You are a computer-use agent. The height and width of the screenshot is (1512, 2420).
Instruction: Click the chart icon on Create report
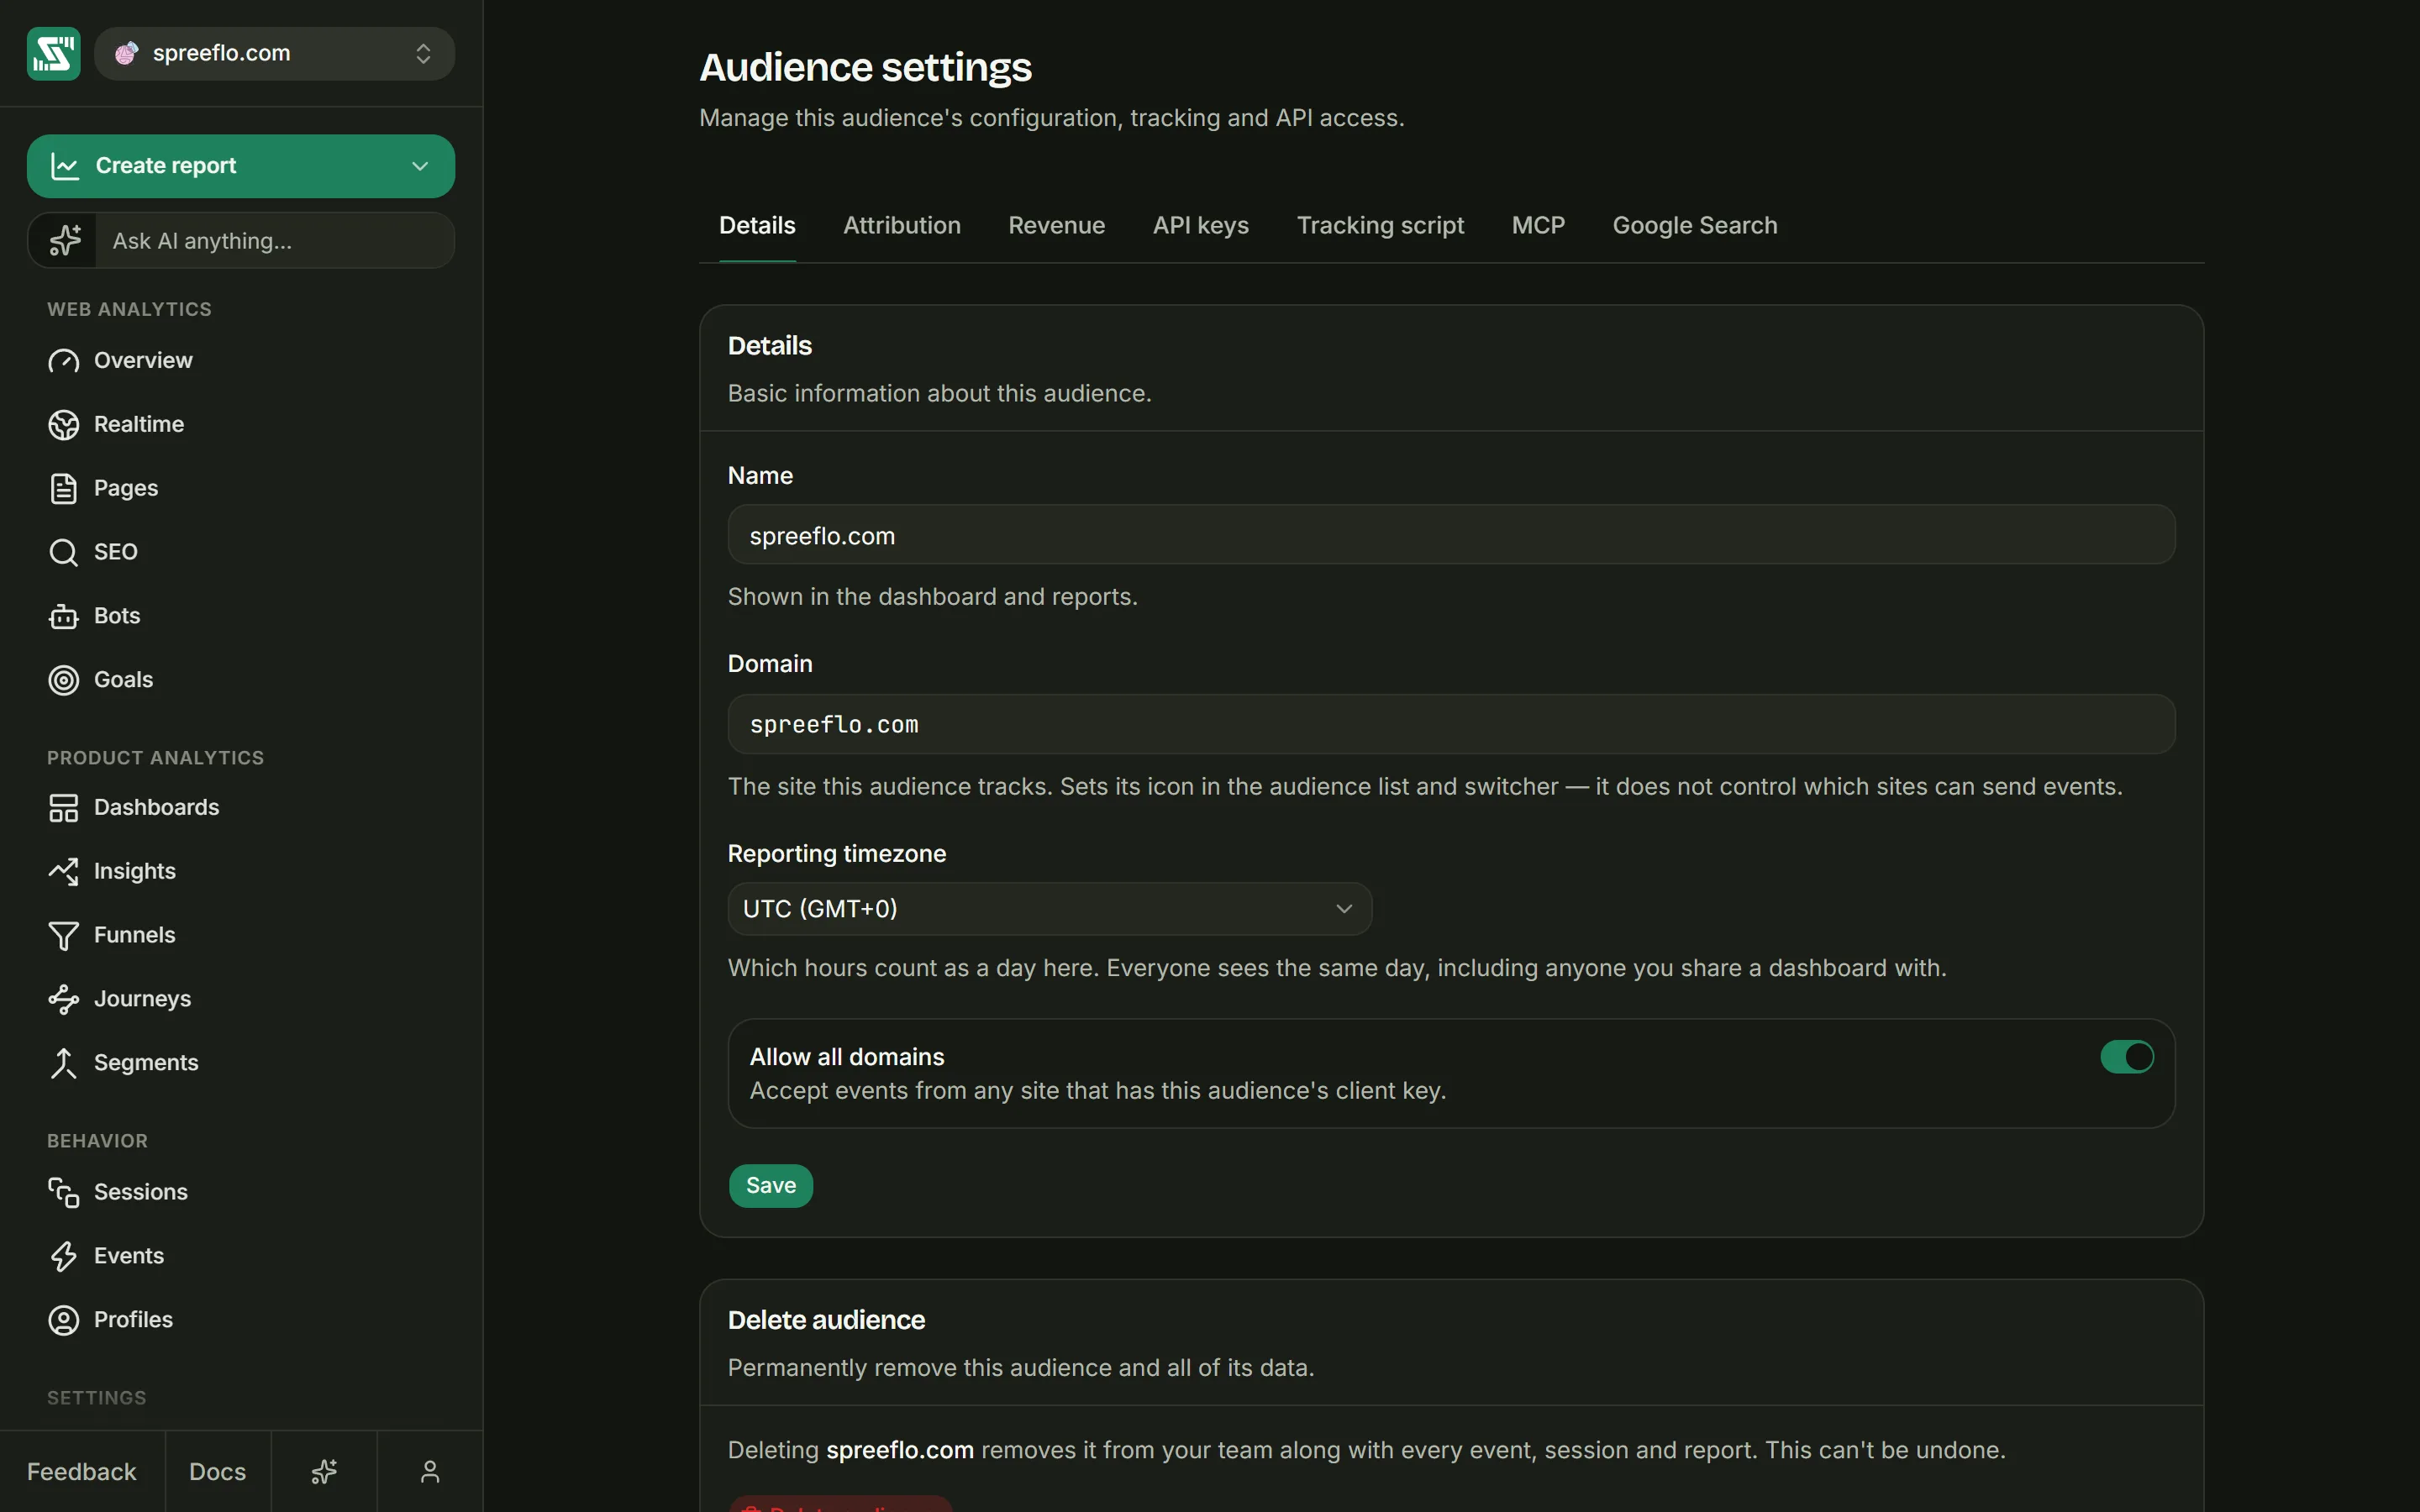[x=65, y=166]
